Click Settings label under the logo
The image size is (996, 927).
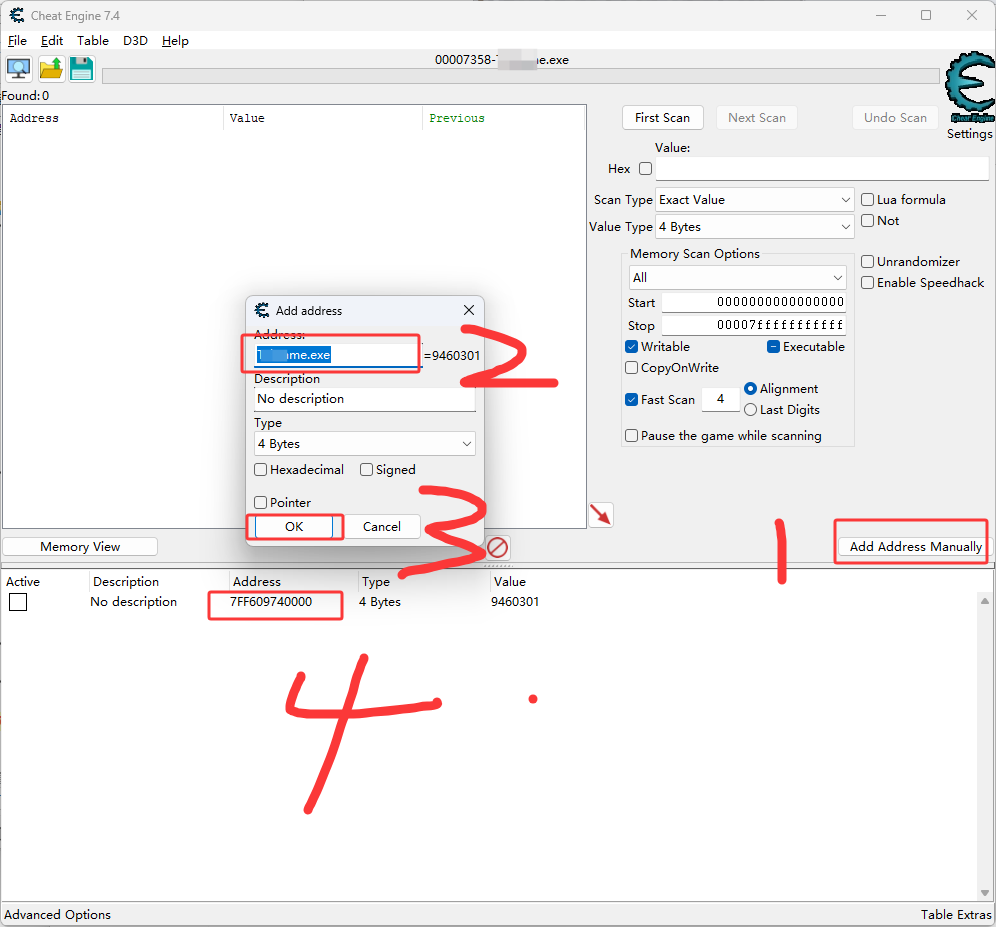point(969,133)
